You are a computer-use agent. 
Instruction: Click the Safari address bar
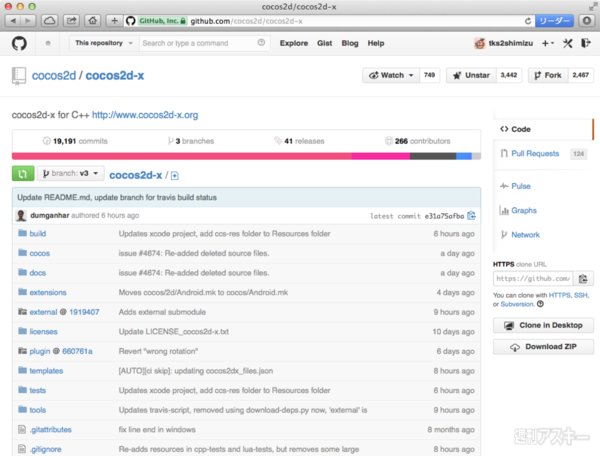[x=329, y=21]
